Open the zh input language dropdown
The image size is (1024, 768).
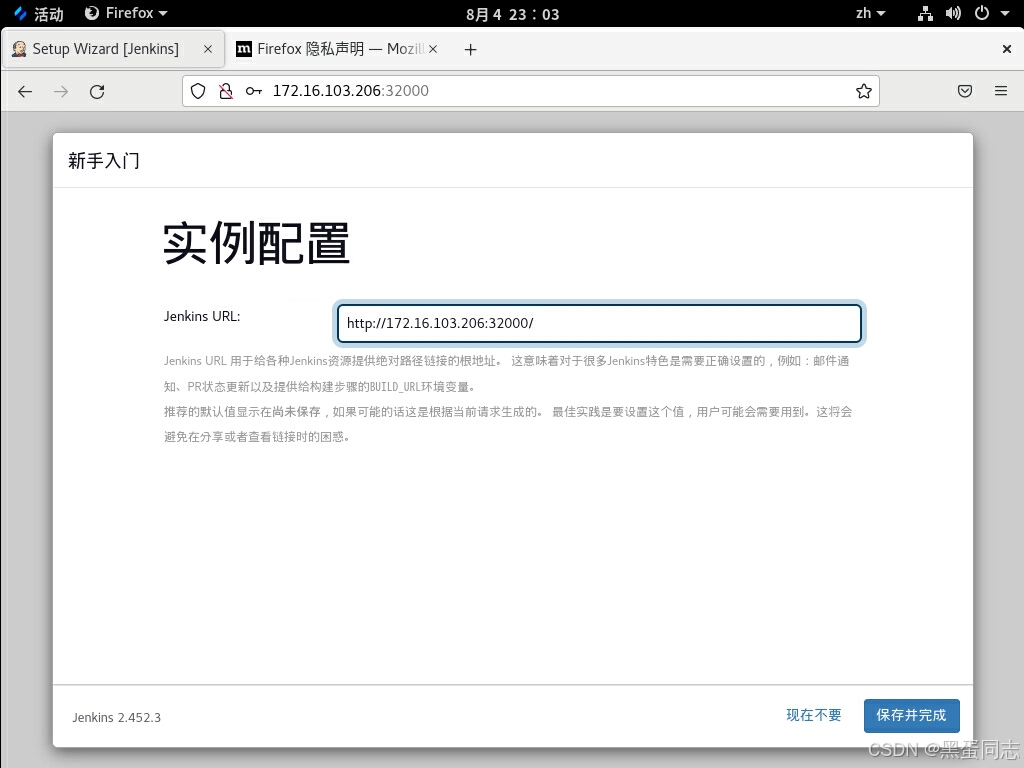(871, 13)
